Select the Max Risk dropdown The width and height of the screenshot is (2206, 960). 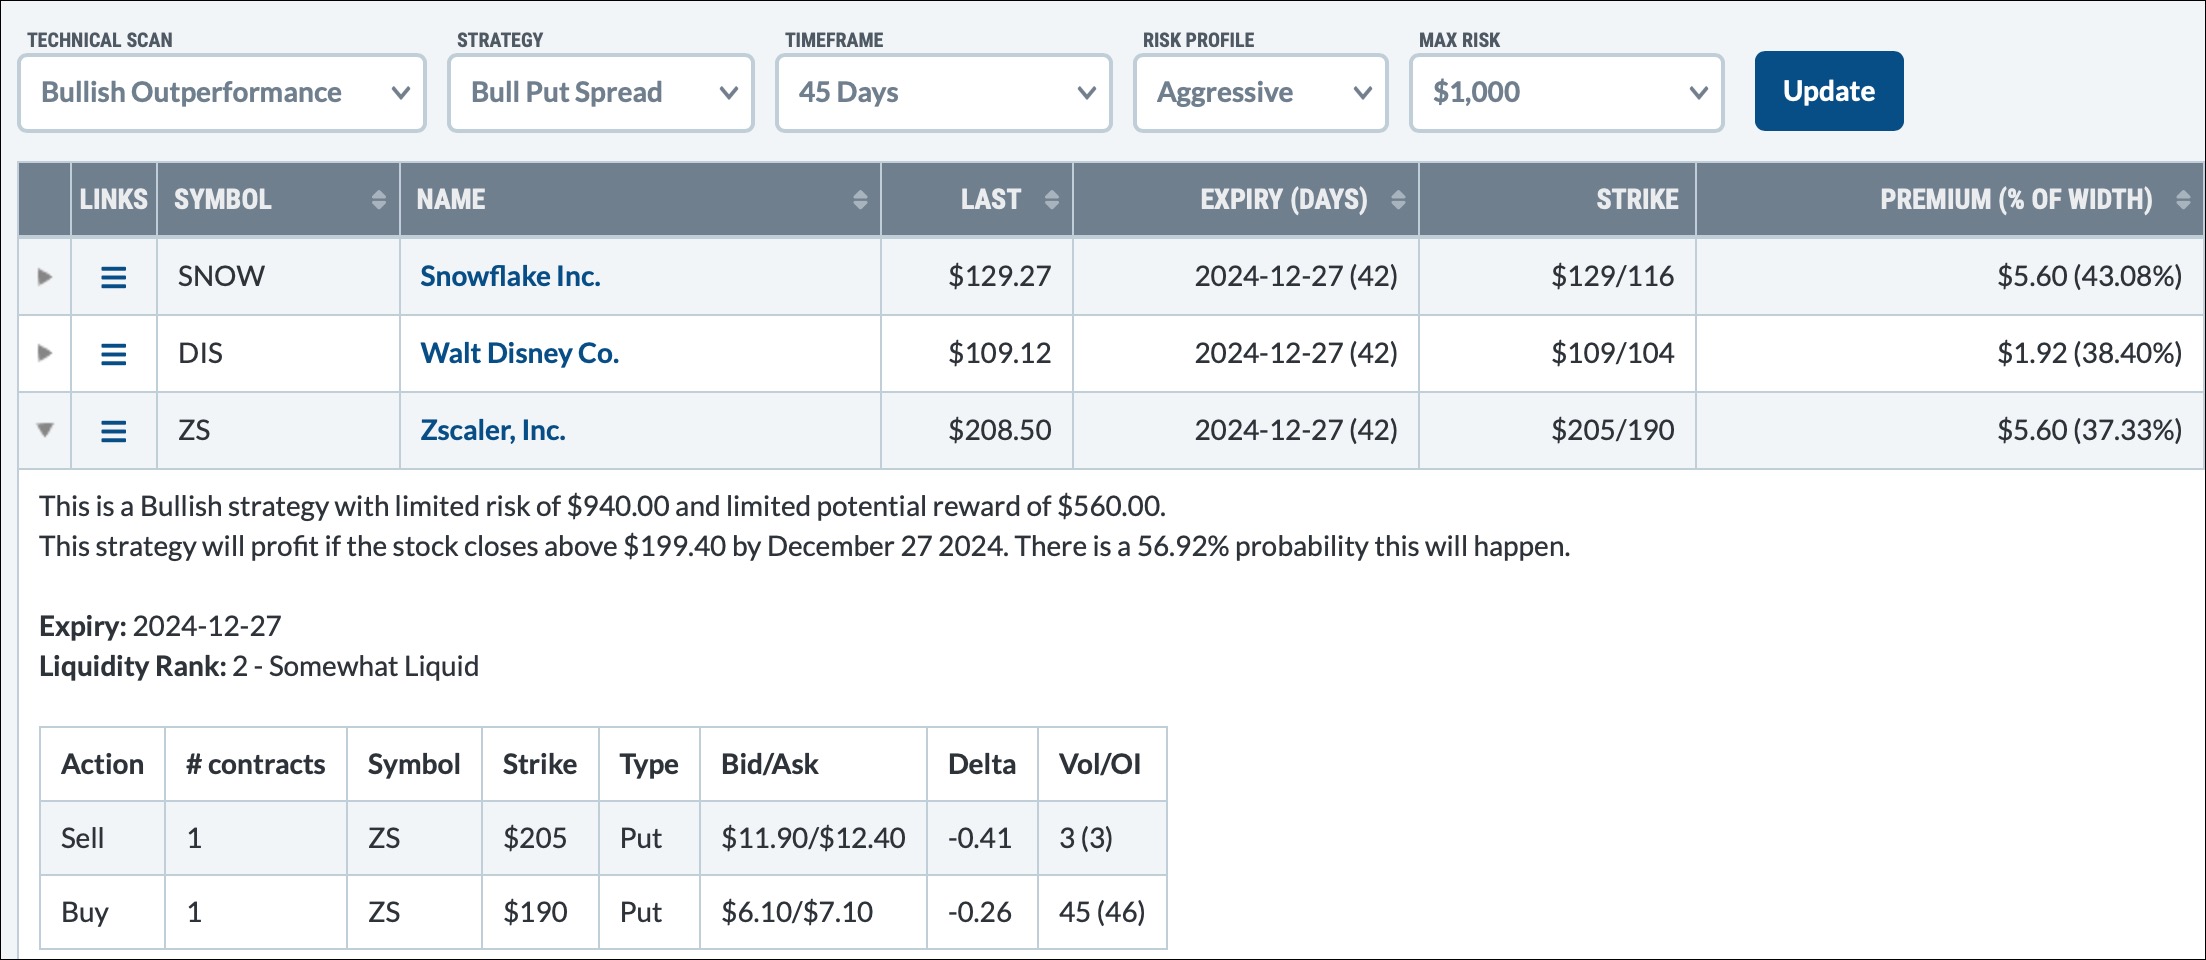point(1566,93)
